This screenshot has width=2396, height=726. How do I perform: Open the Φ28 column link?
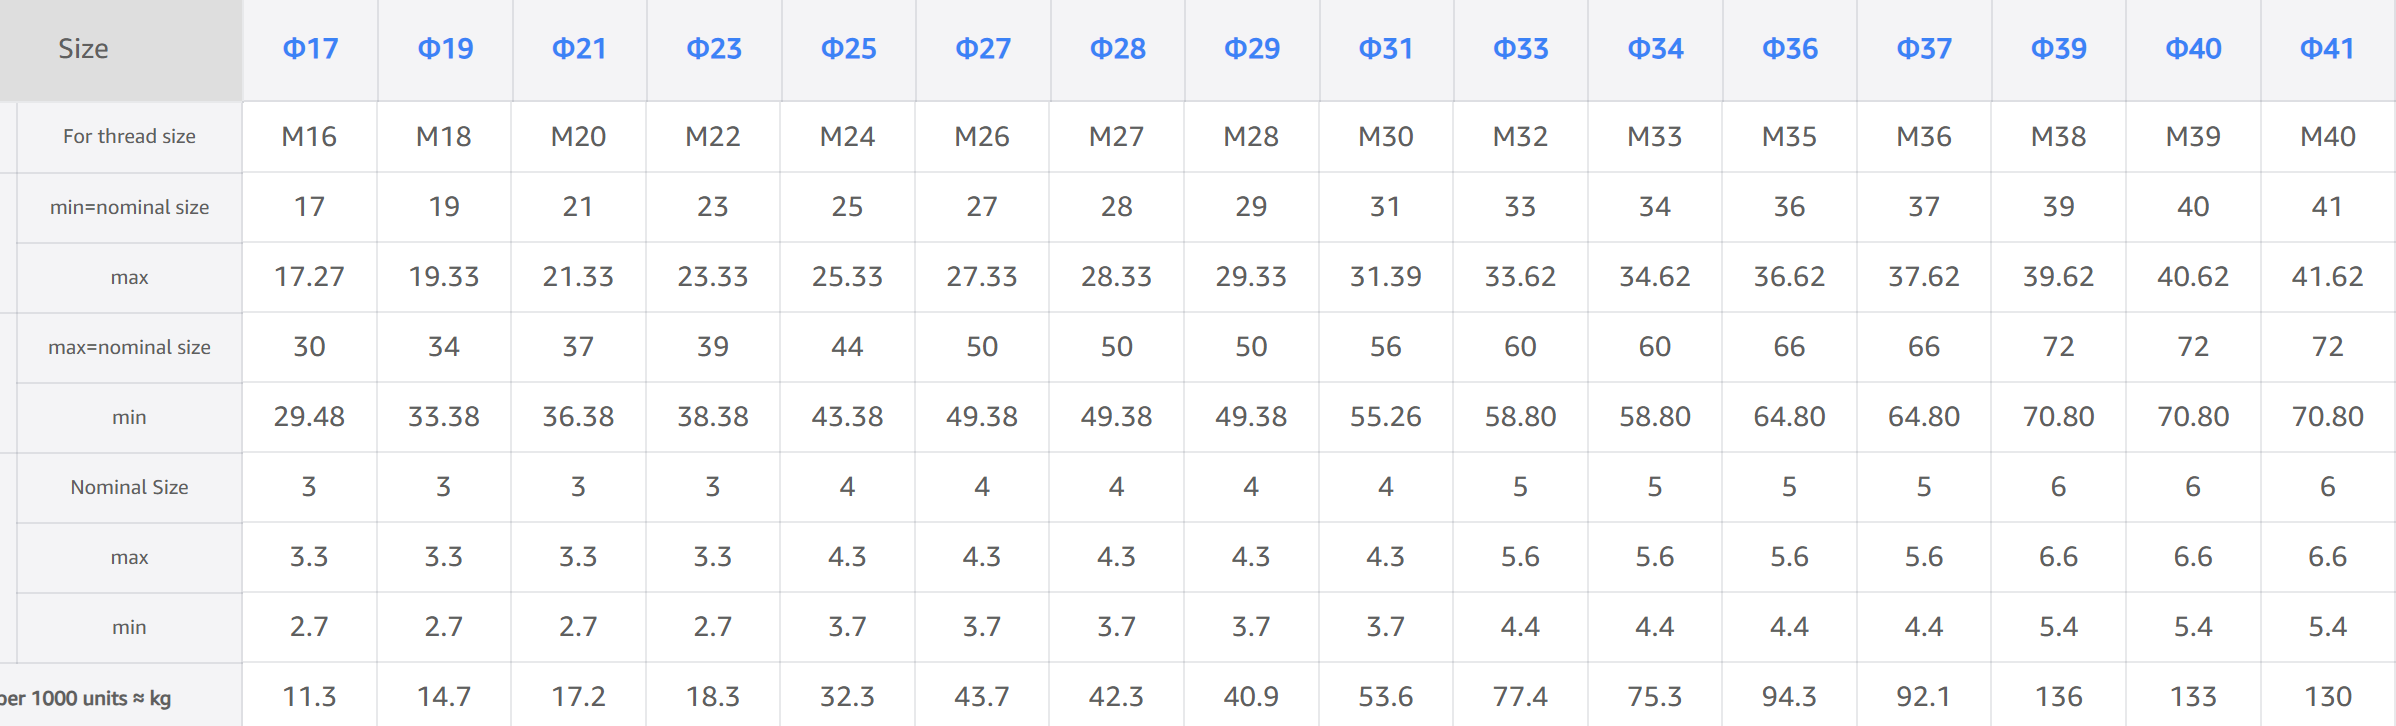(1117, 49)
